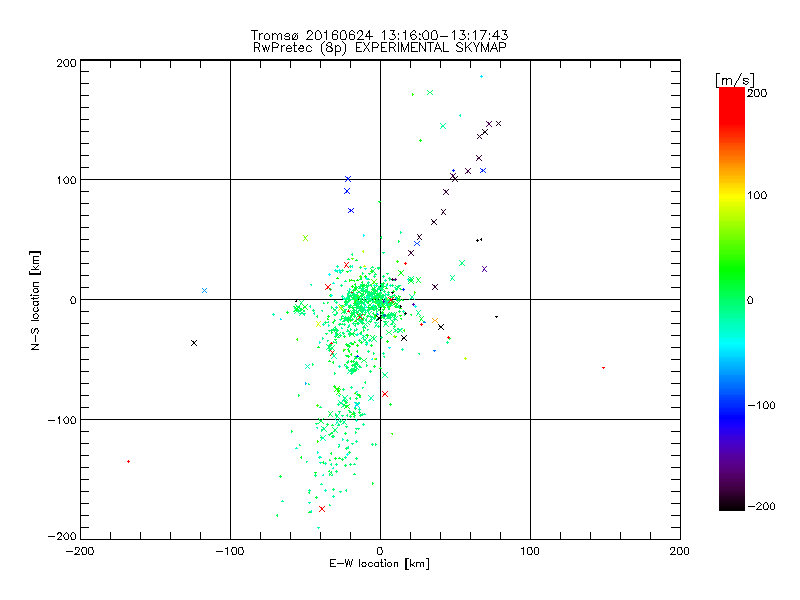This screenshot has width=800, height=600.
Task: Click the y-axis tick label '-100'
Action: tap(62, 420)
